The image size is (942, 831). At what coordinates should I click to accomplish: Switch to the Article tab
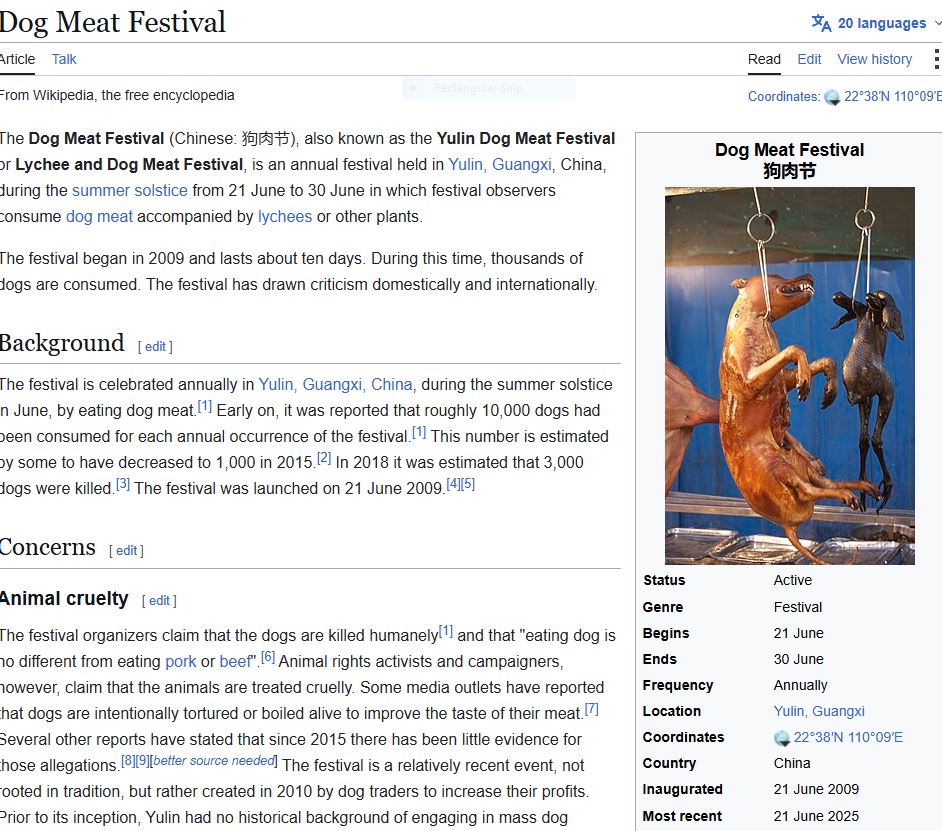(17, 59)
